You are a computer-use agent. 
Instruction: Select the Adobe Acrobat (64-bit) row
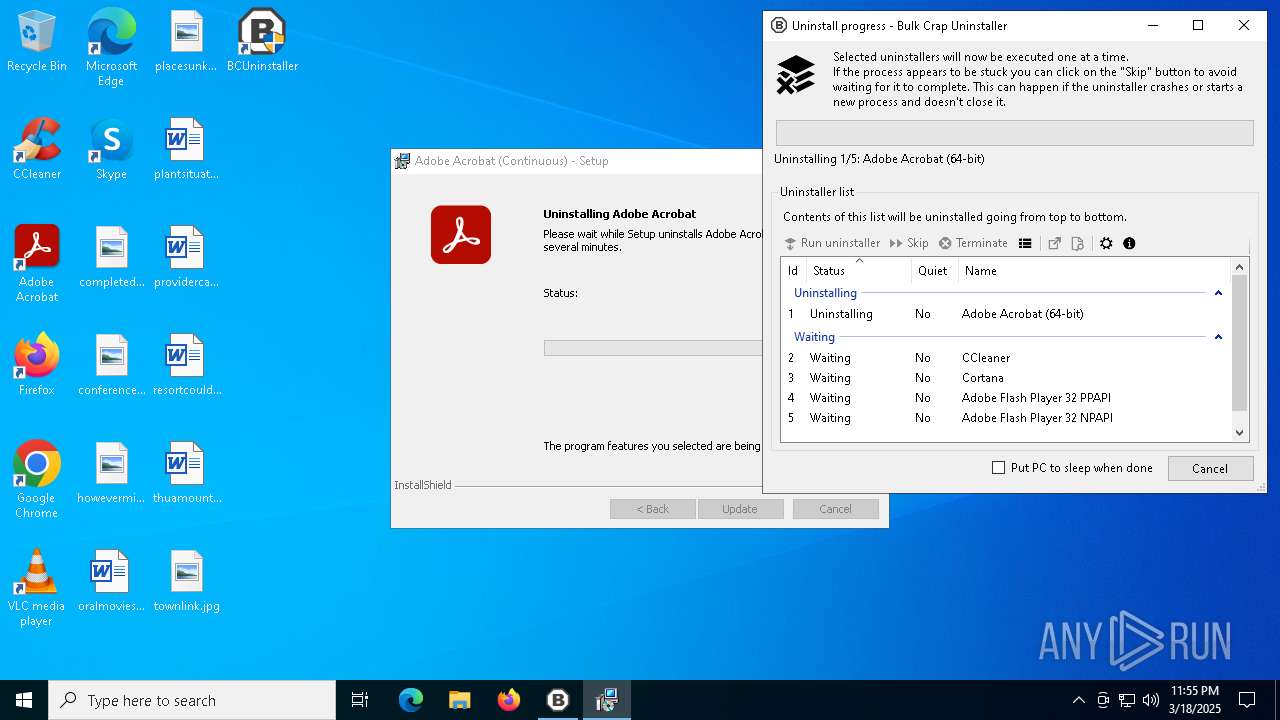click(x=1006, y=314)
